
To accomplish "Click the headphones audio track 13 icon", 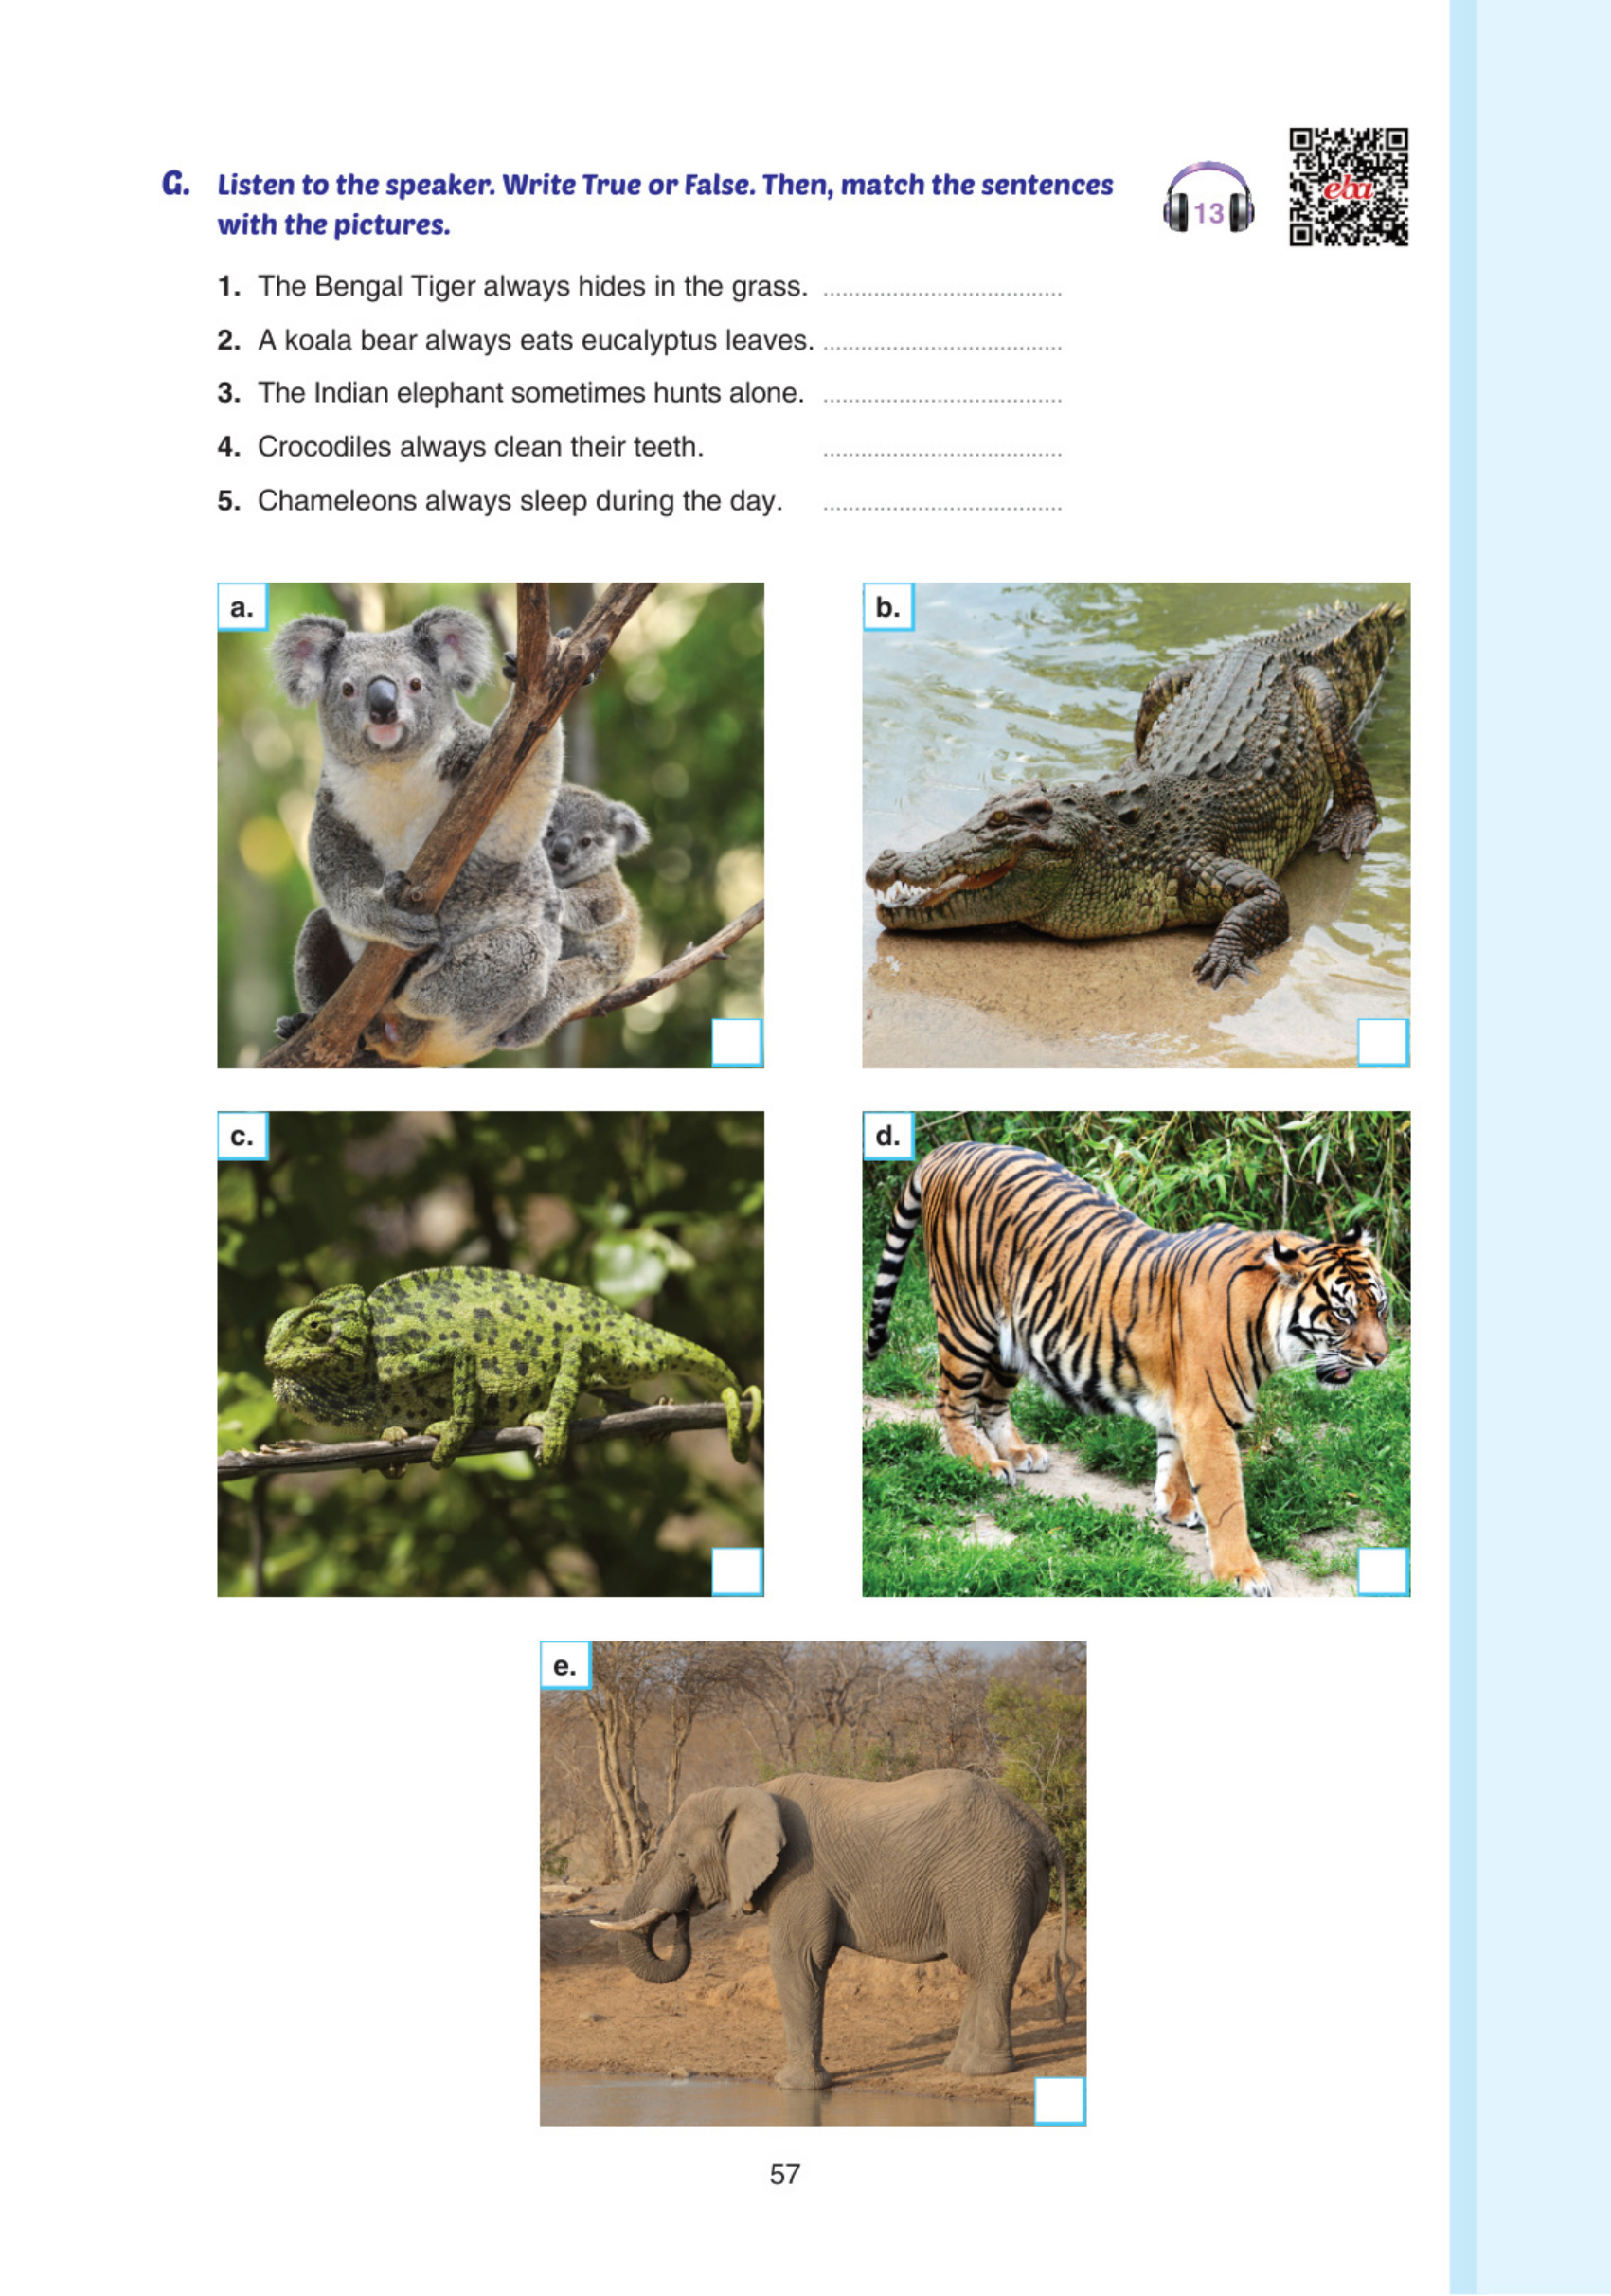I will coord(1208,198).
